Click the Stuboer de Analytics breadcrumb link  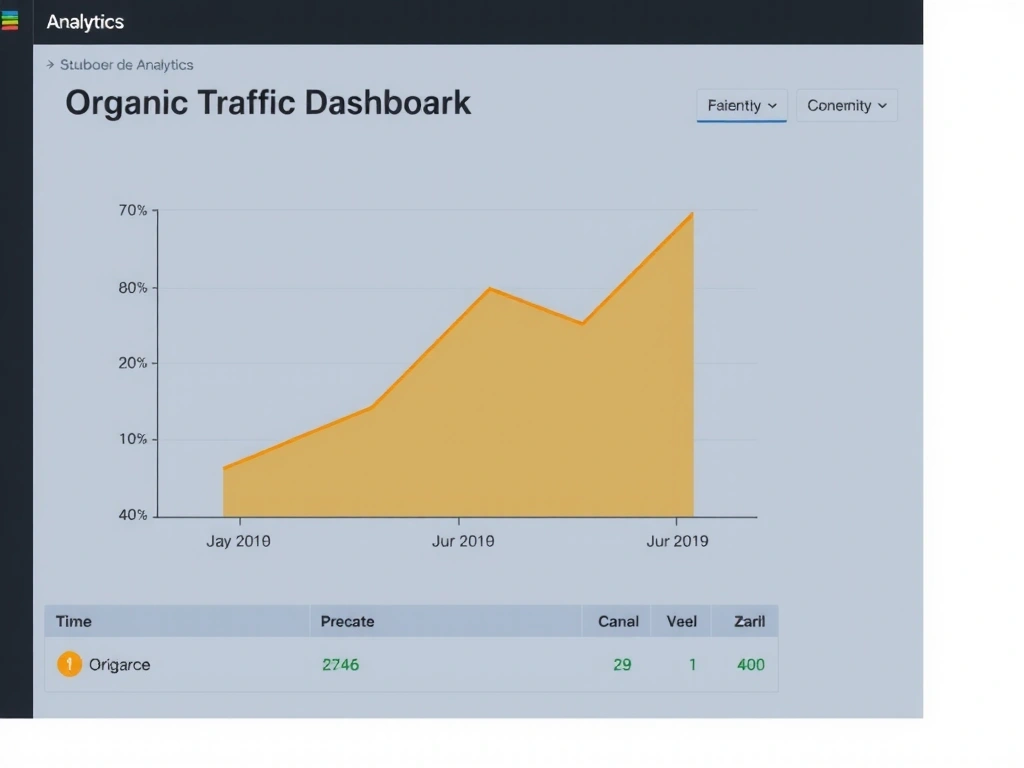click(128, 64)
